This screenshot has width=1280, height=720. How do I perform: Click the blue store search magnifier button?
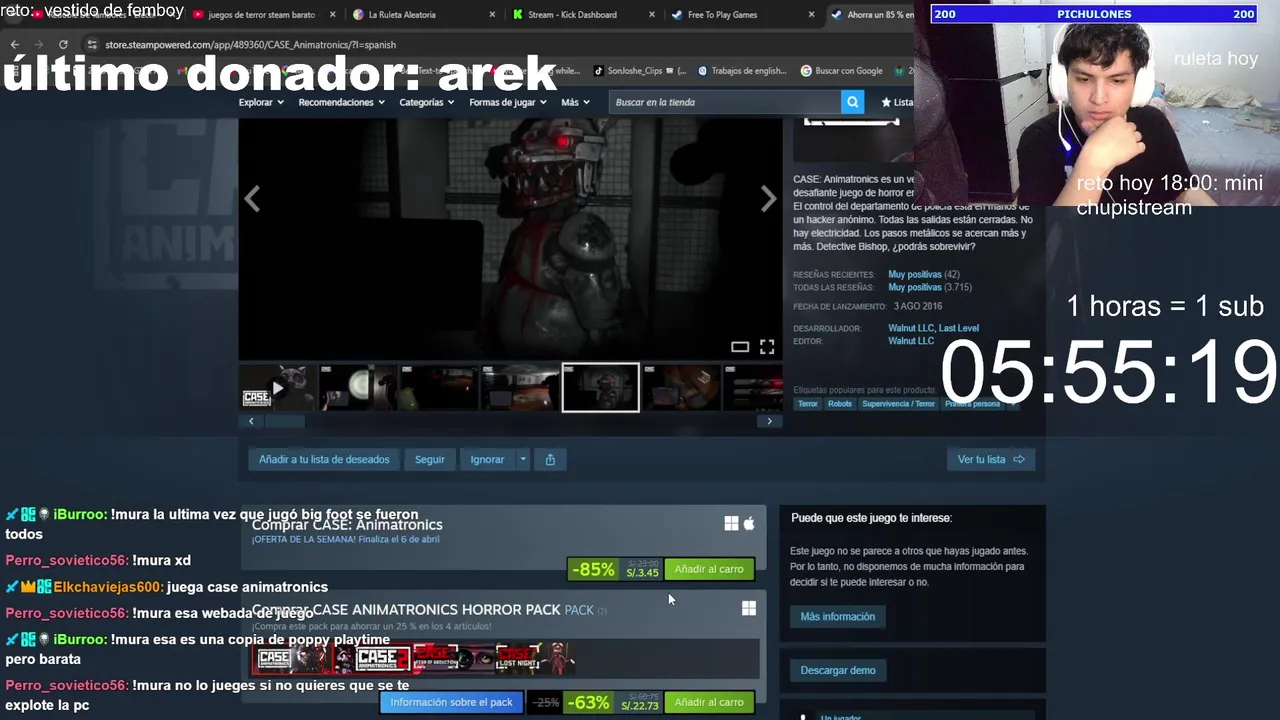click(x=852, y=102)
